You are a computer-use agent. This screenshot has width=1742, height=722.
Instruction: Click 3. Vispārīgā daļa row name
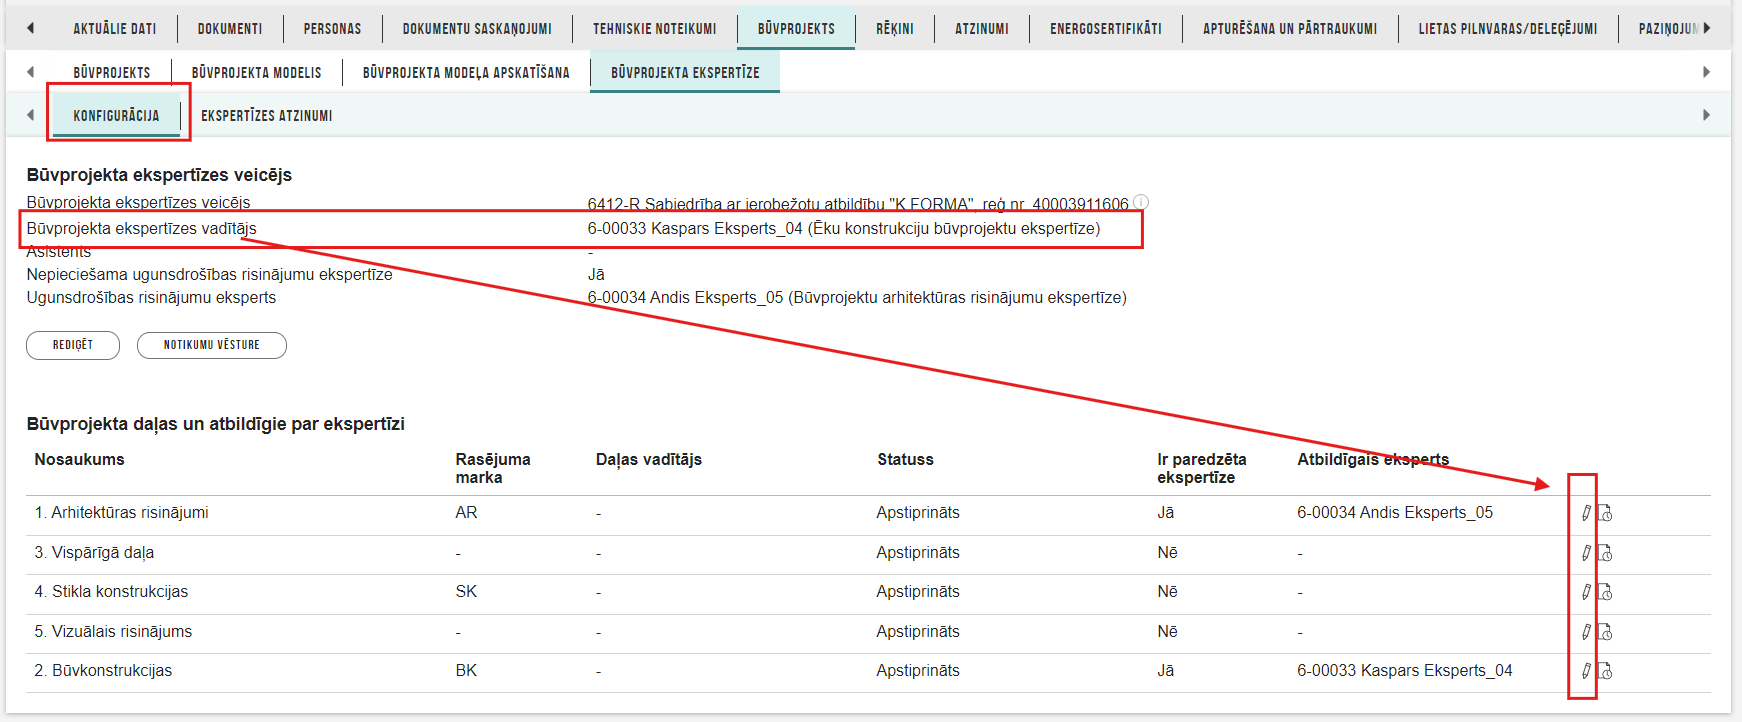click(x=94, y=553)
